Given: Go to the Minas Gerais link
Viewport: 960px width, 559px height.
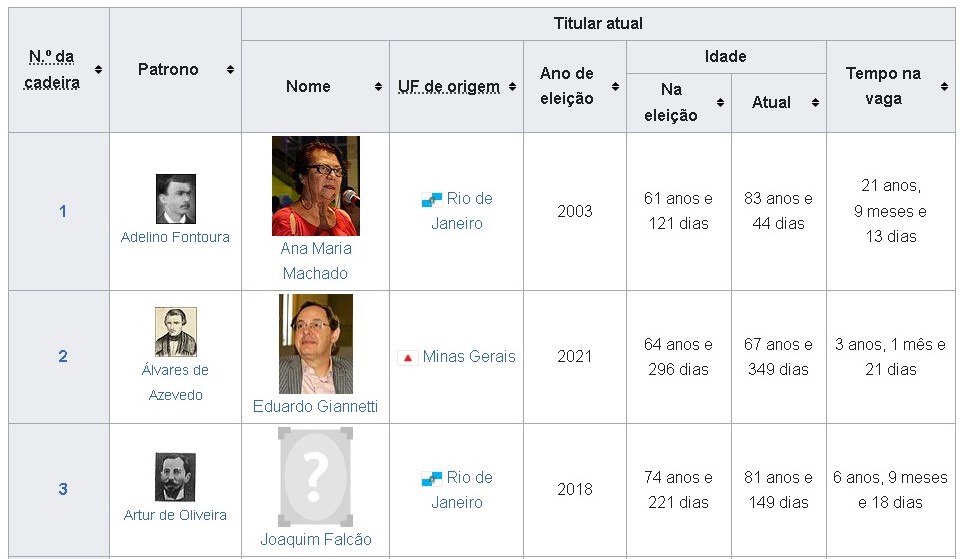Looking at the screenshot, I should point(469,356).
